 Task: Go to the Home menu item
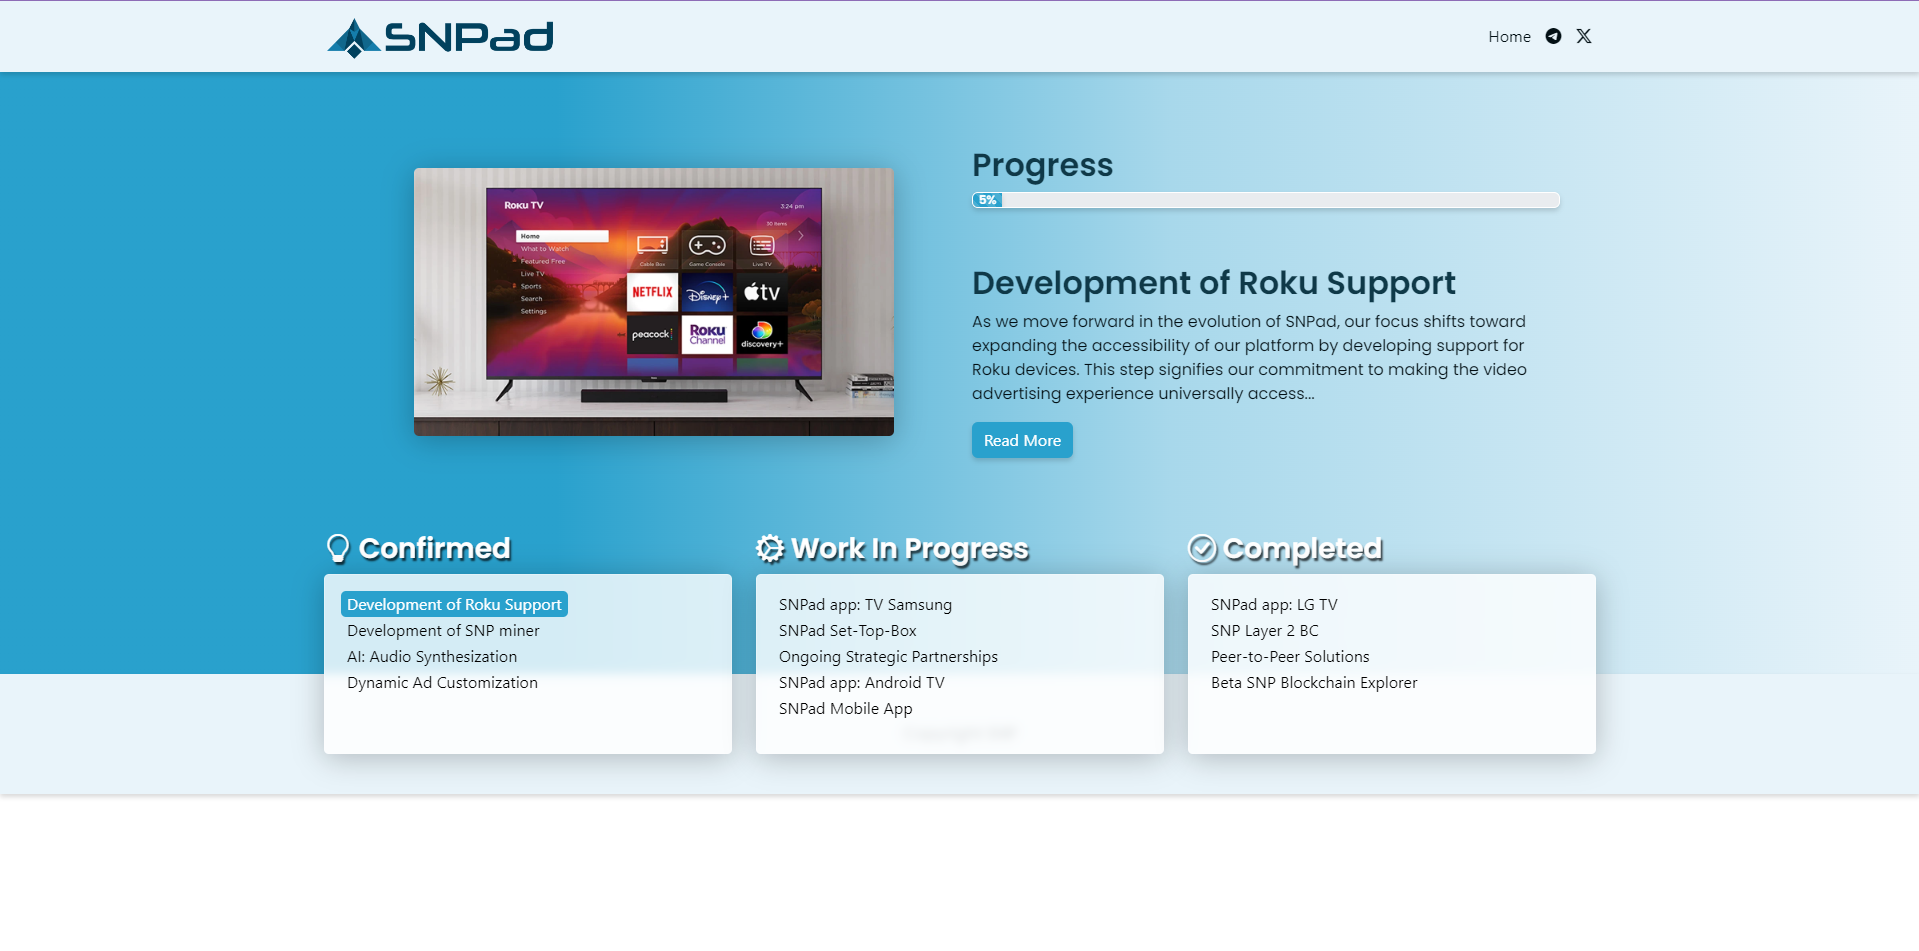pyautogui.click(x=1509, y=37)
